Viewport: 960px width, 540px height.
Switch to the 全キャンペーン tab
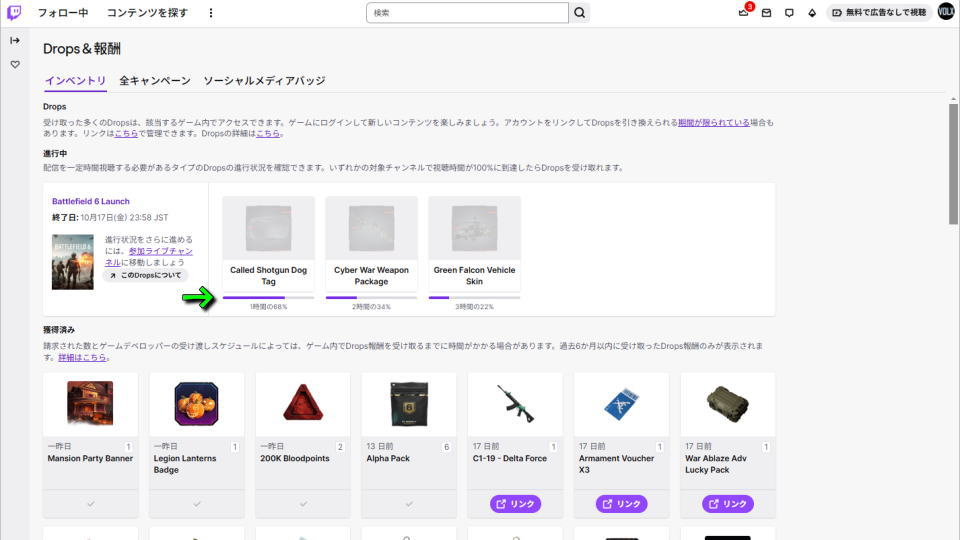coord(155,80)
